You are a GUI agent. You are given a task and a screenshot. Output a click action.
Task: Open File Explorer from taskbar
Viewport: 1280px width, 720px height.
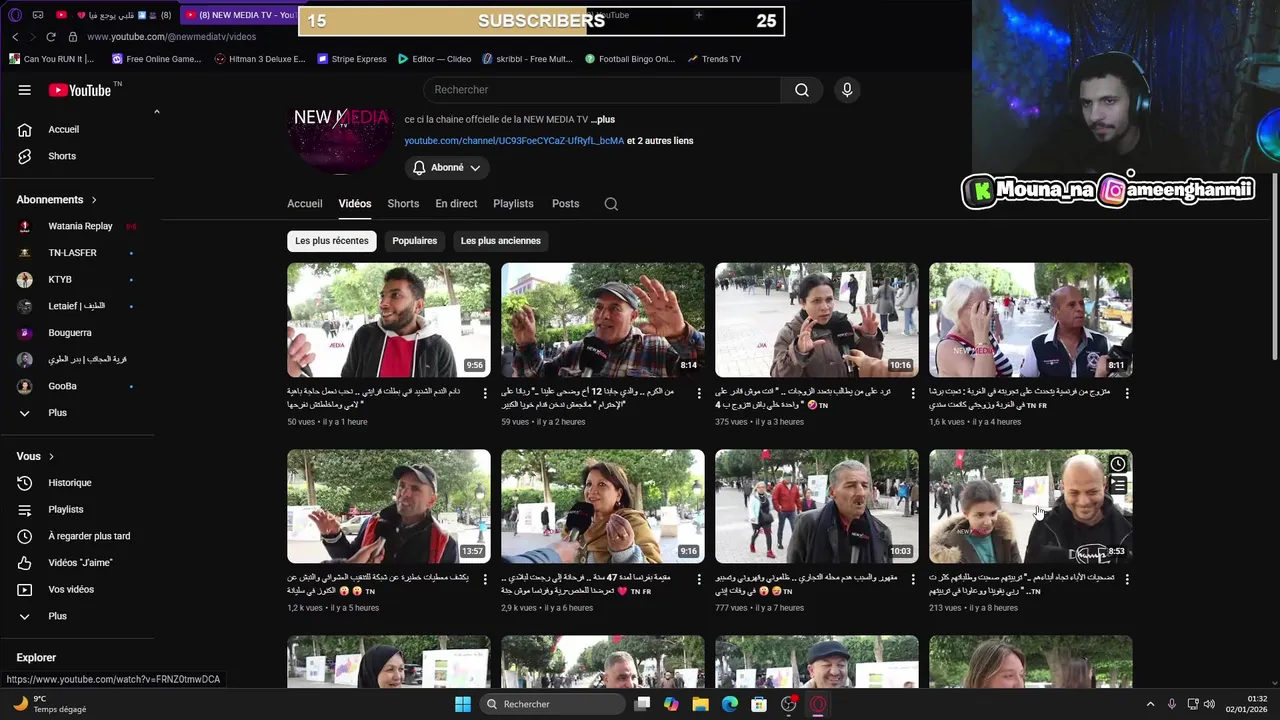700,704
